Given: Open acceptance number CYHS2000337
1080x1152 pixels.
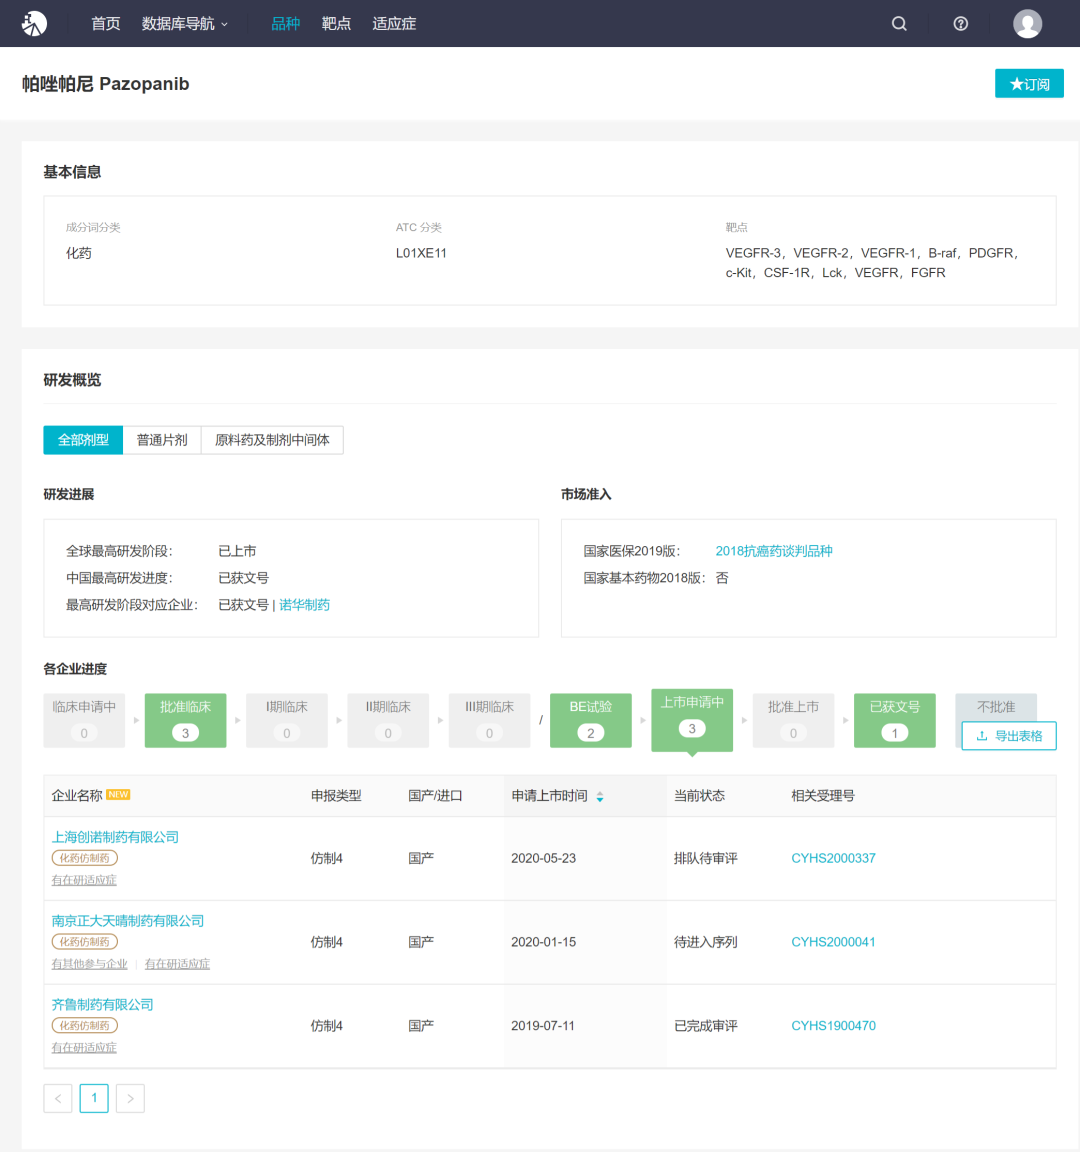Looking at the screenshot, I should [833, 858].
